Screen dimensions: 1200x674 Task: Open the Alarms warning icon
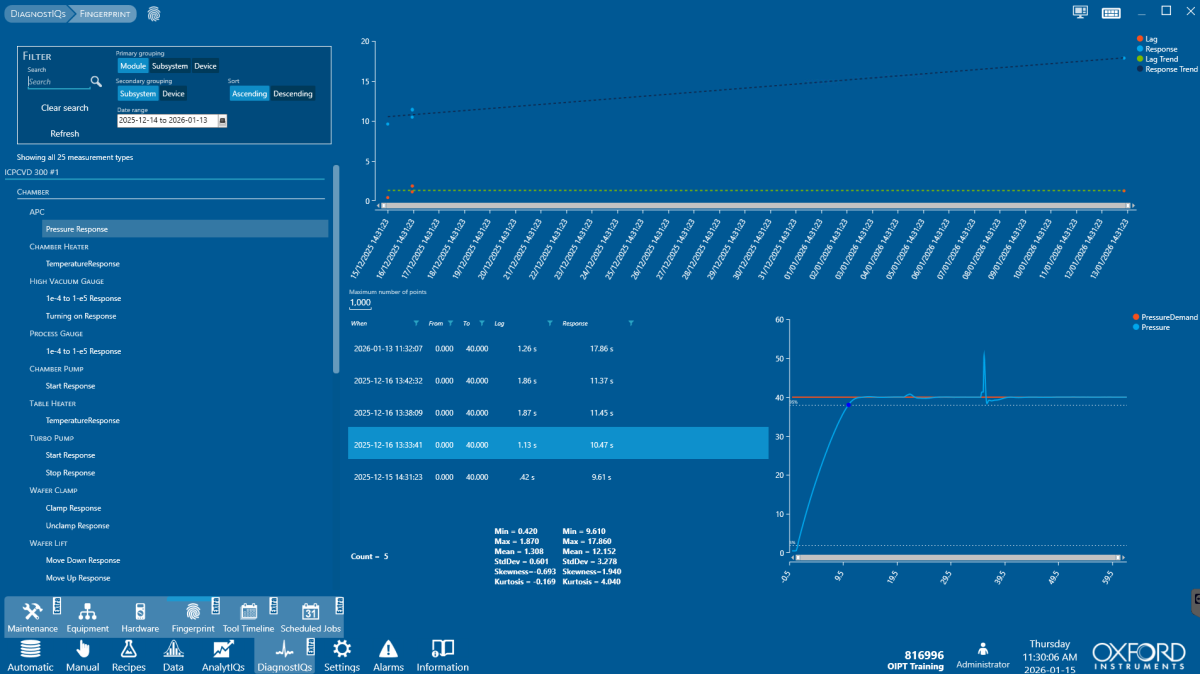pos(388,650)
